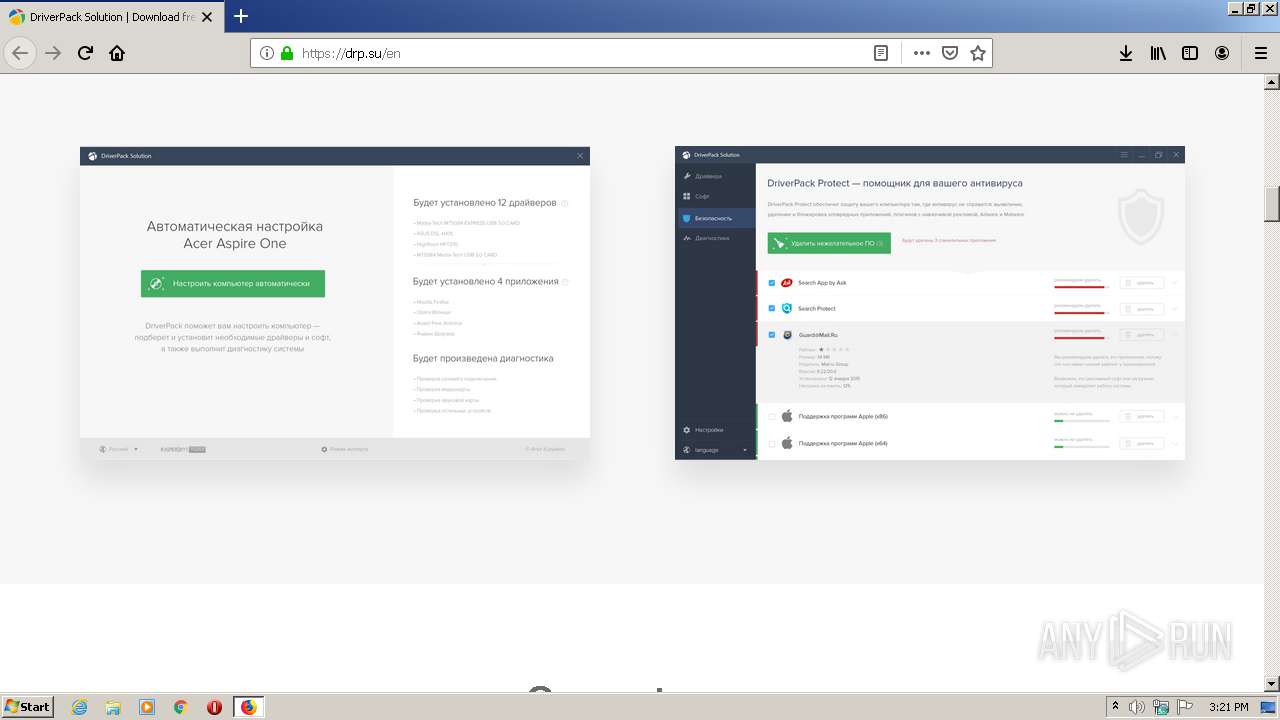The height and width of the screenshot is (720, 1280).
Task: Uncheck the Guard@Mail.Ru checkbox
Action: click(772, 335)
